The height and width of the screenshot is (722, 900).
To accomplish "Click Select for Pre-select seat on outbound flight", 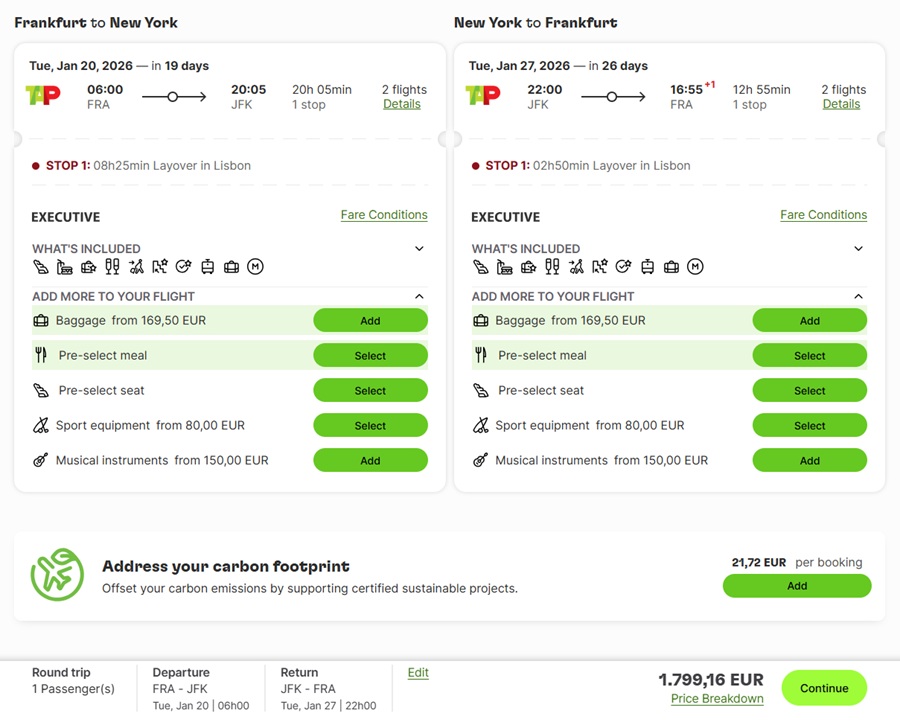I will pyautogui.click(x=370, y=390).
